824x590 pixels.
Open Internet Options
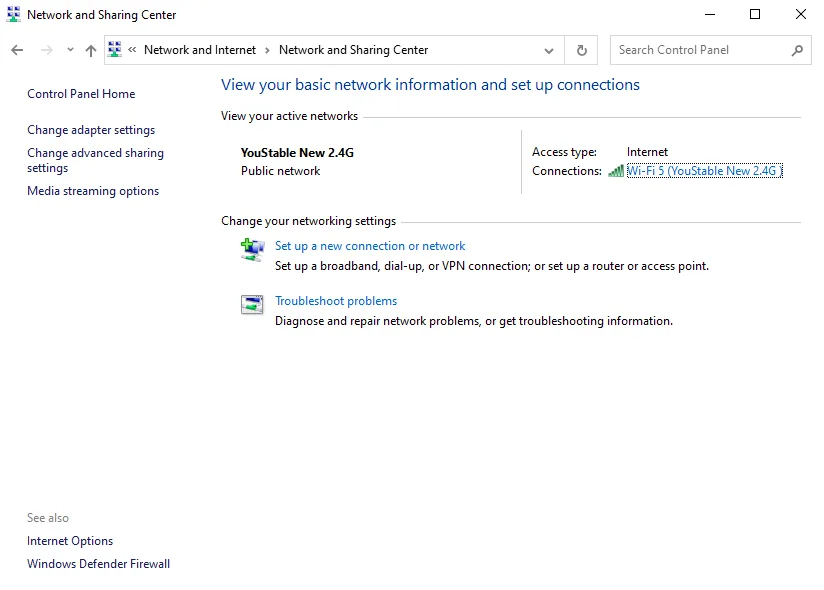[70, 541]
